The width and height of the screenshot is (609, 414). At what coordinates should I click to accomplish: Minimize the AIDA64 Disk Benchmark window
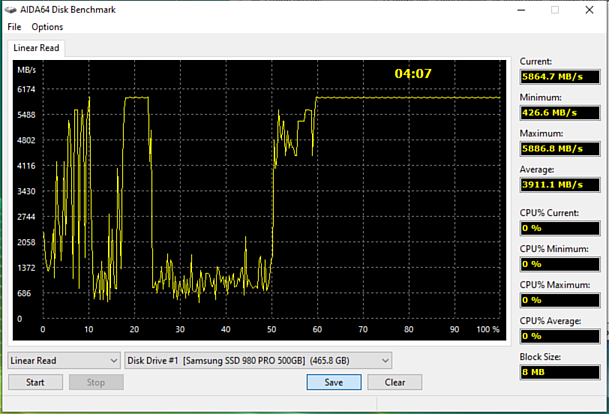pos(521,10)
